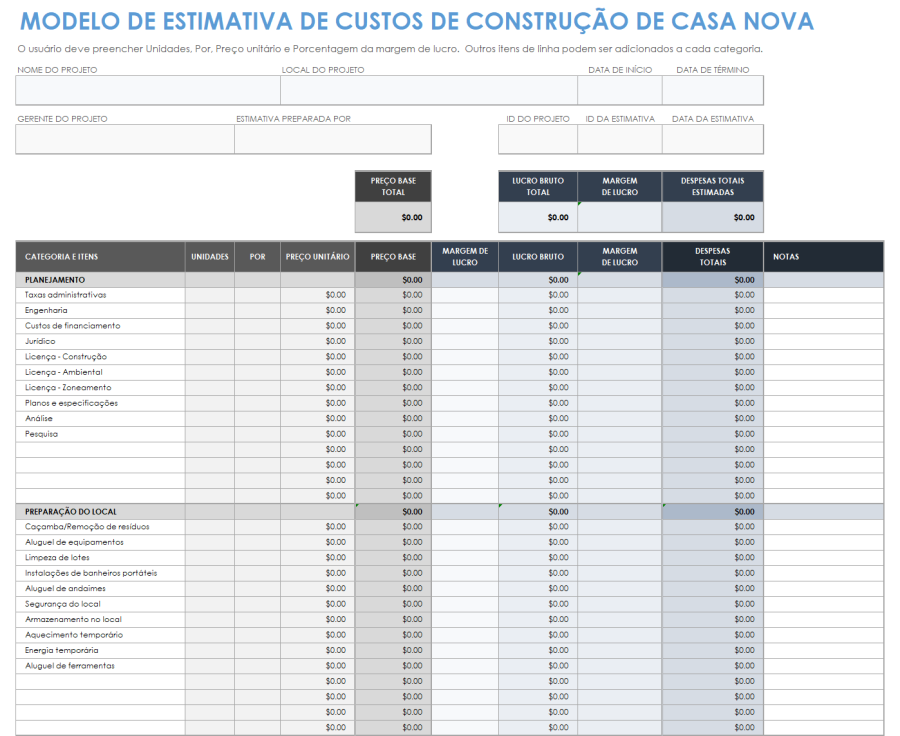Image resolution: width=900 pixels, height=736 pixels.
Task: Click the NOME DO PROJETO input field
Action: [145, 90]
